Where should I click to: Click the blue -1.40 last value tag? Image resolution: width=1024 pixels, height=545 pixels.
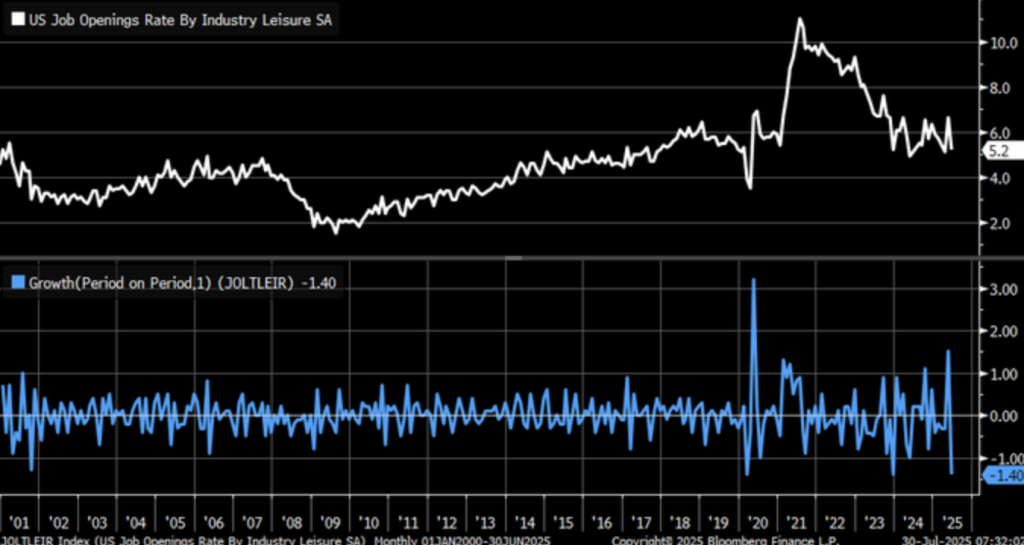click(x=1003, y=475)
